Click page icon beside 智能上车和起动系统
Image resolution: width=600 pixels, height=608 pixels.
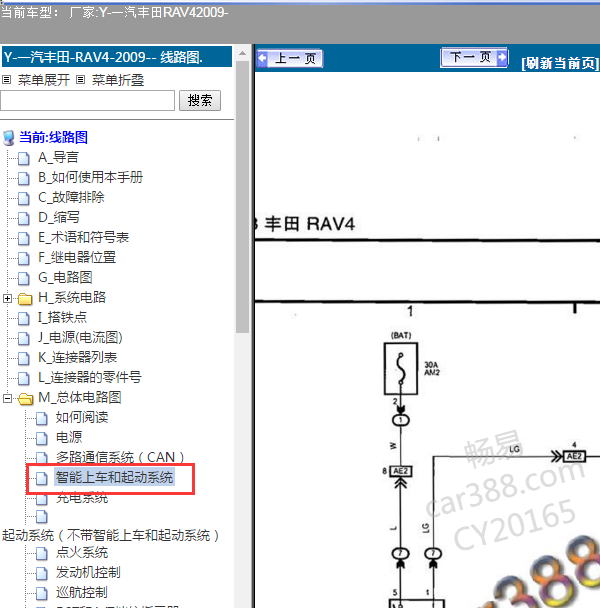(41, 478)
